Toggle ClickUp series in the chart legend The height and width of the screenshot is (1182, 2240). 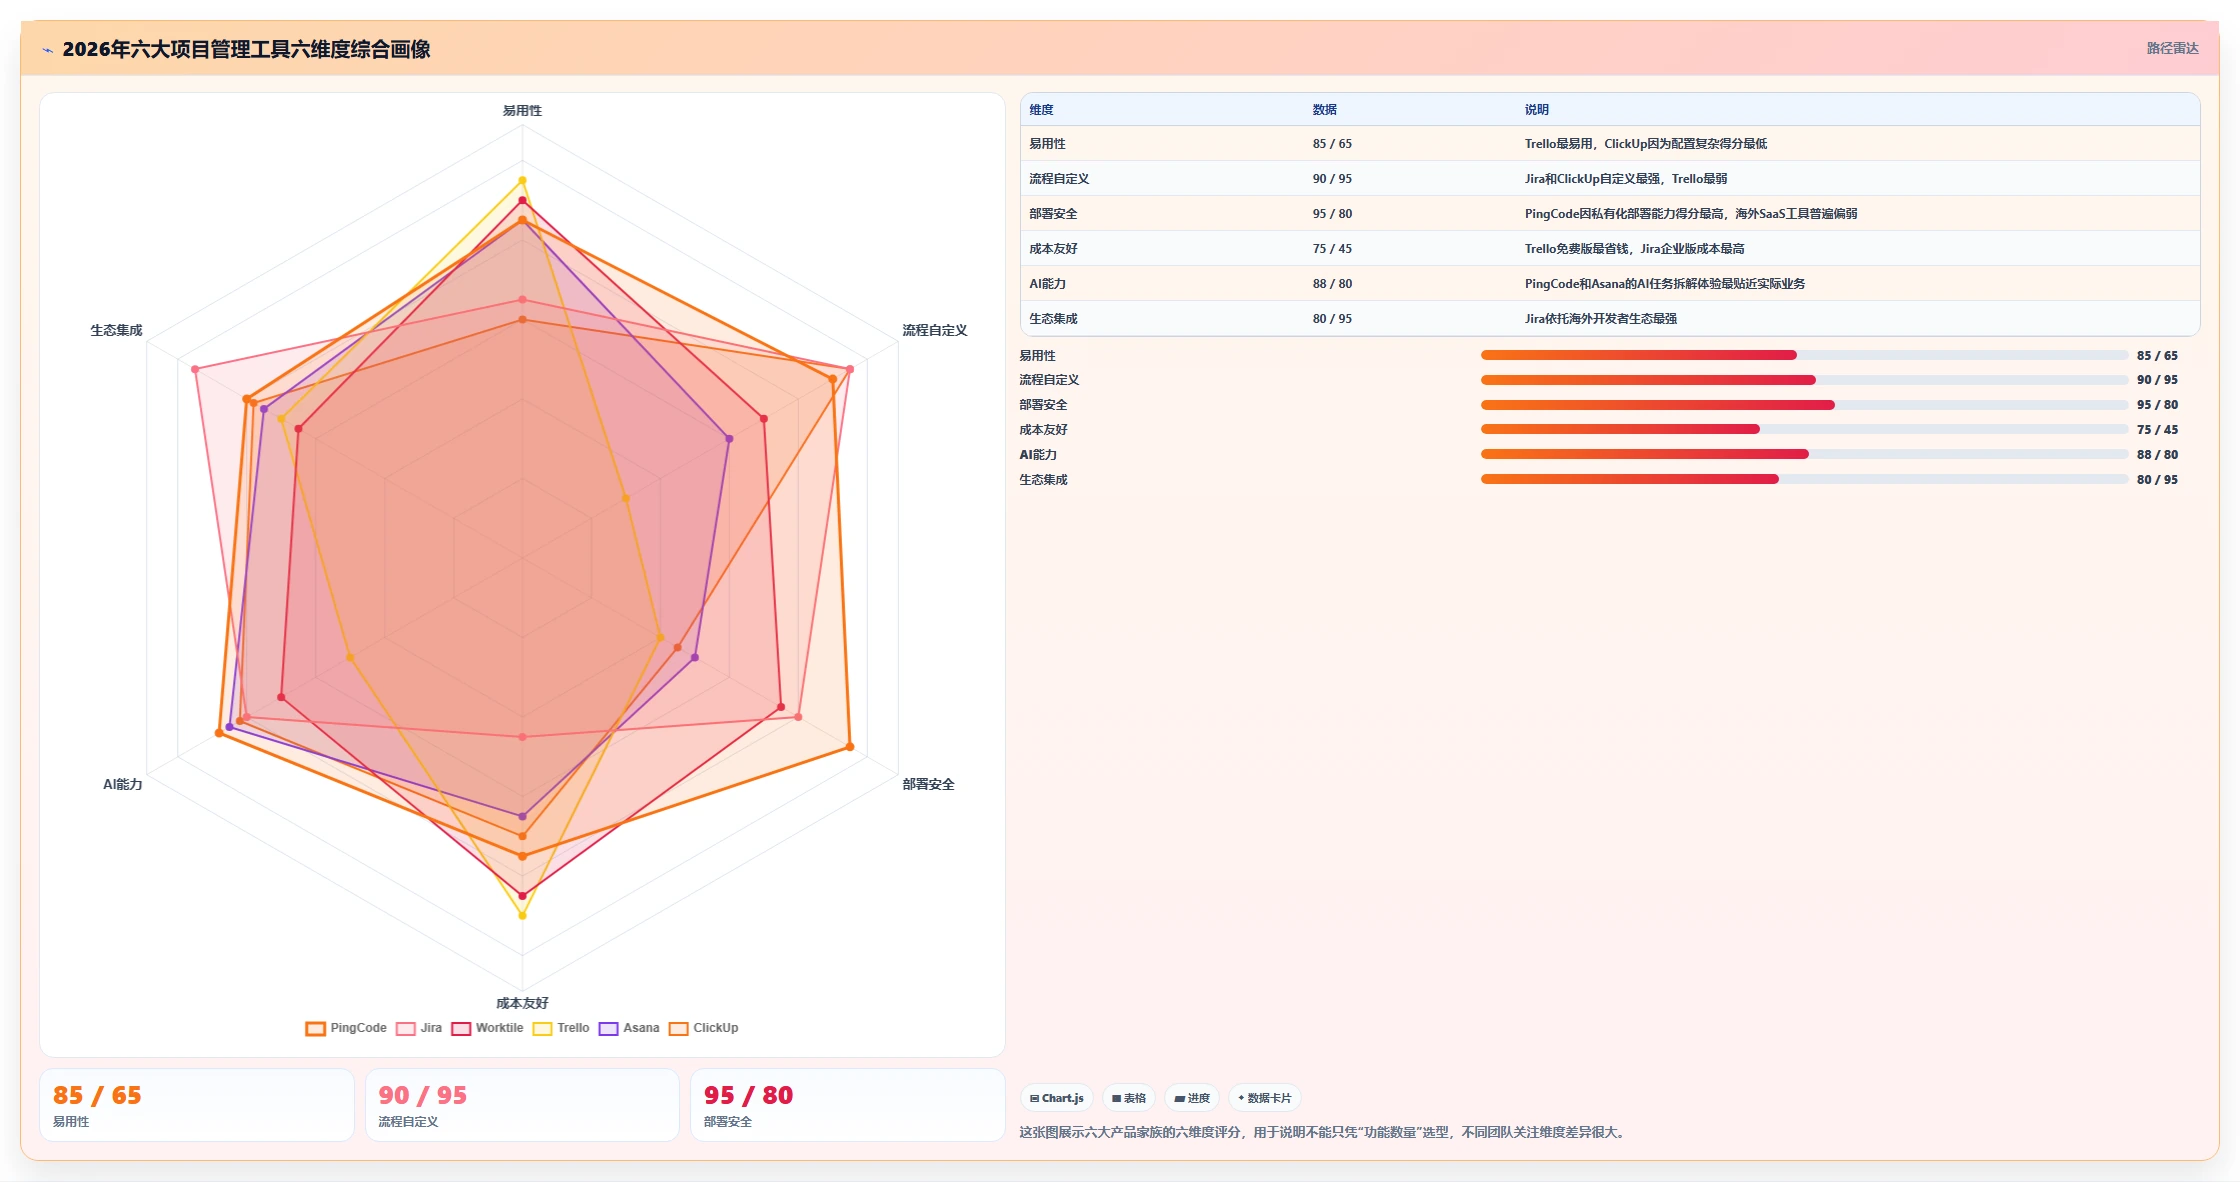click(703, 1028)
